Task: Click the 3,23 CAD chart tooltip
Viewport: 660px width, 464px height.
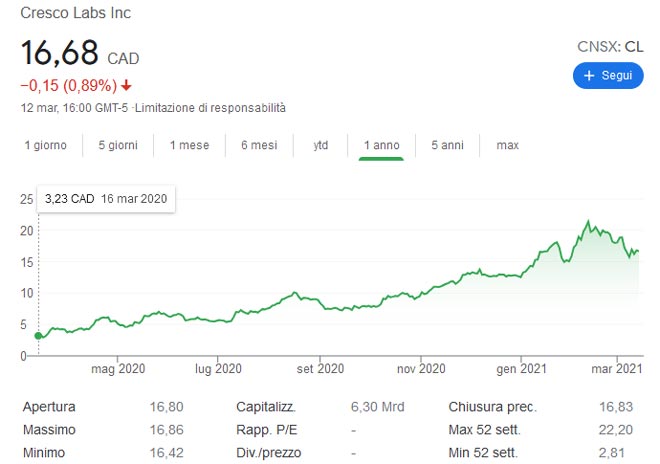Action: pyautogui.click(x=106, y=199)
